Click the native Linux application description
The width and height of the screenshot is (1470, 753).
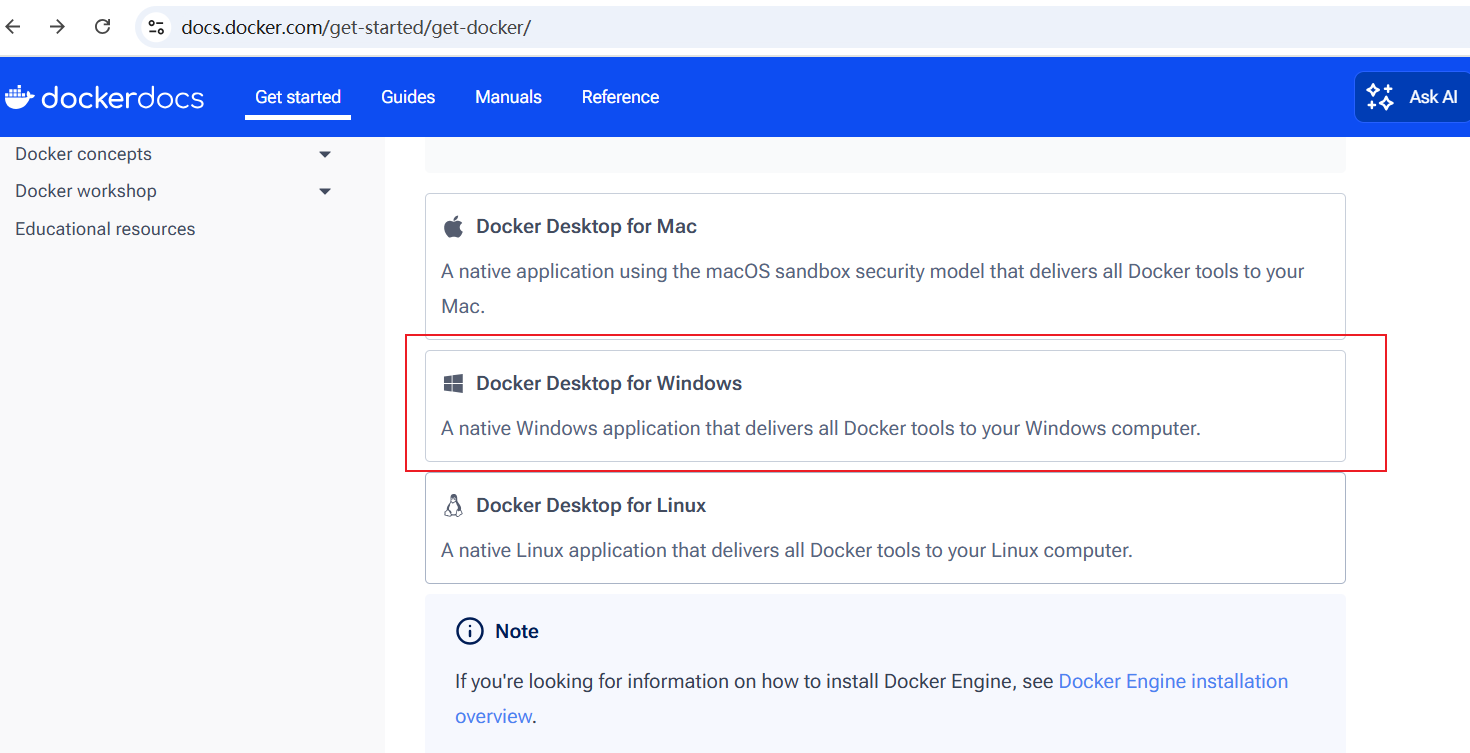coord(787,550)
